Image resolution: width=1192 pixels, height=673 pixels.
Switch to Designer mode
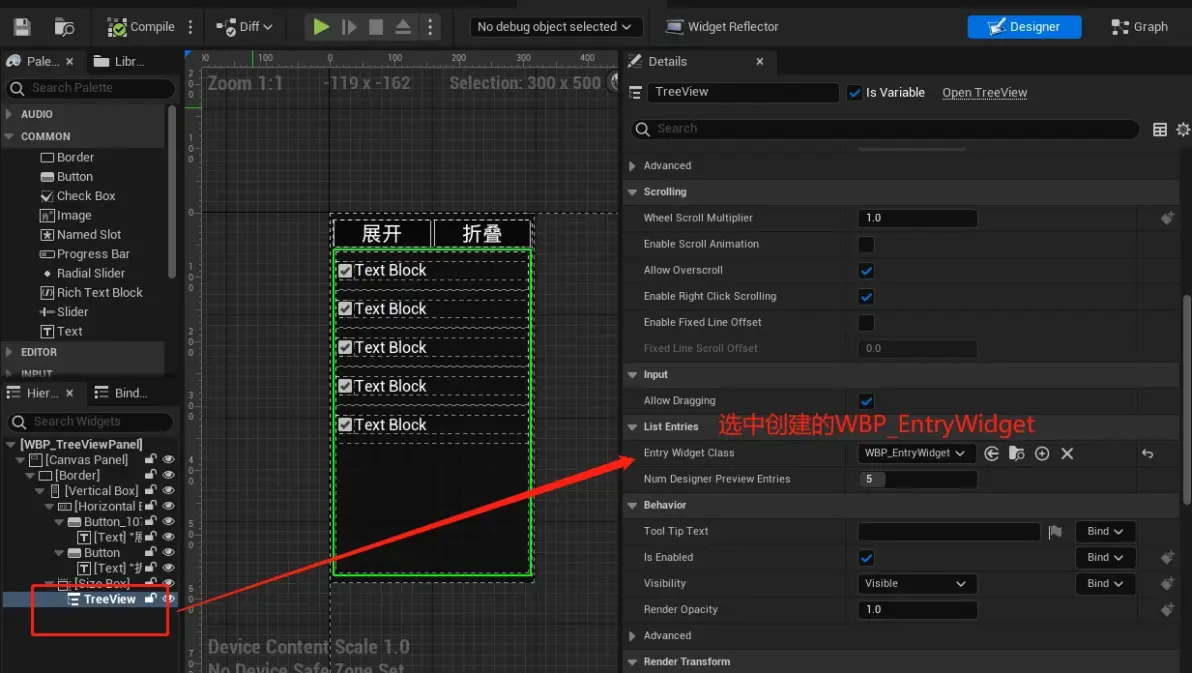(1024, 27)
